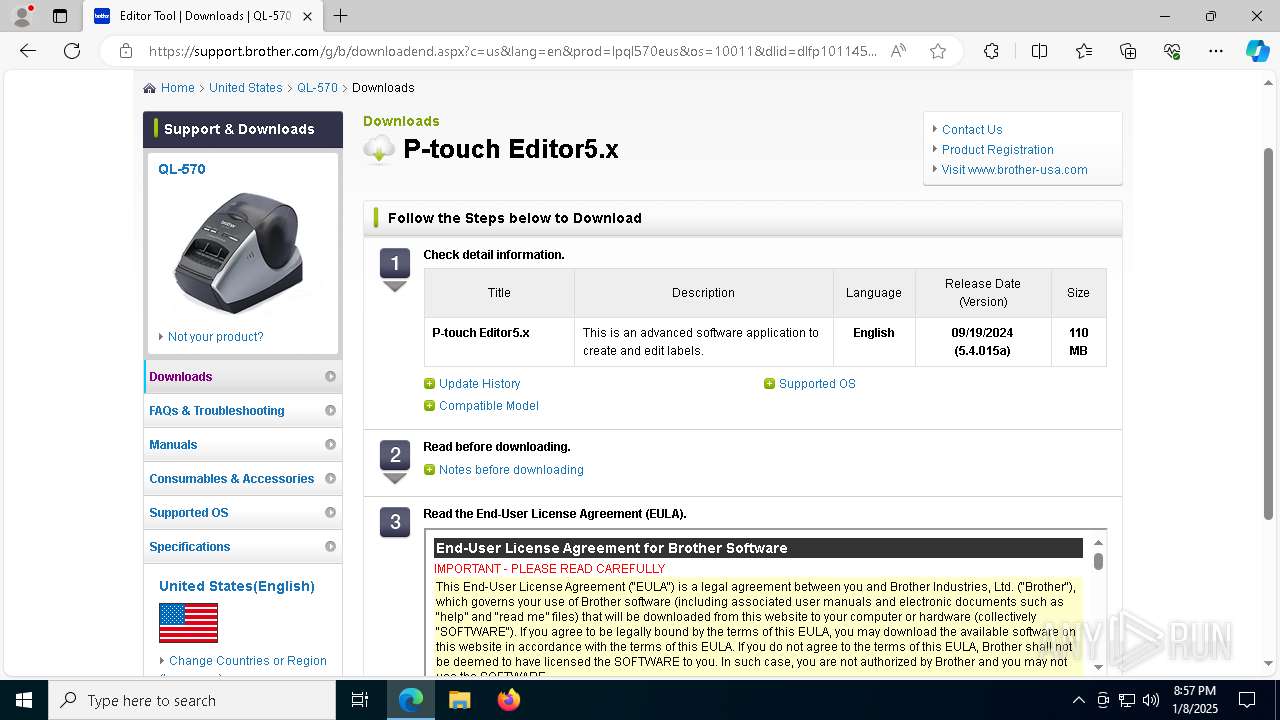The height and width of the screenshot is (720, 1280).
Task: Open browser Extensions icon
Action: 991,51
